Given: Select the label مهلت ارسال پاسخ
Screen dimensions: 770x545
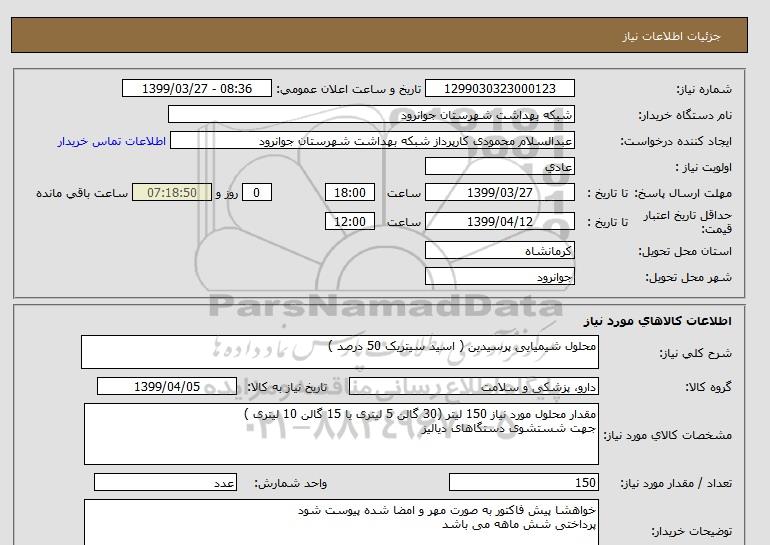Looking at the screenshot, I should (x=683, y=193).
